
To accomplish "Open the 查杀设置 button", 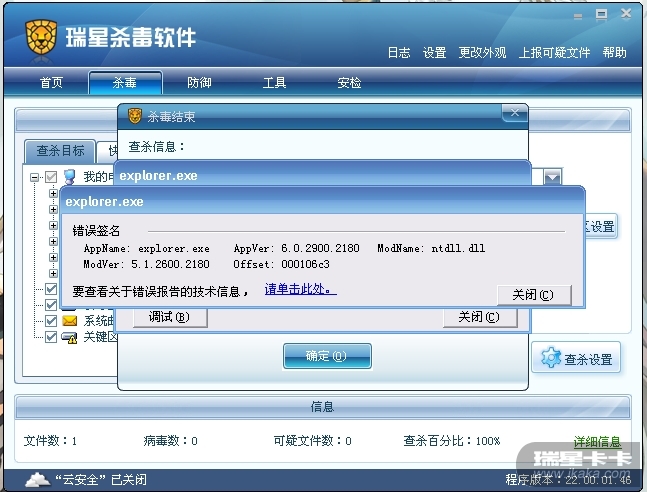I will (x=576, y=358).
